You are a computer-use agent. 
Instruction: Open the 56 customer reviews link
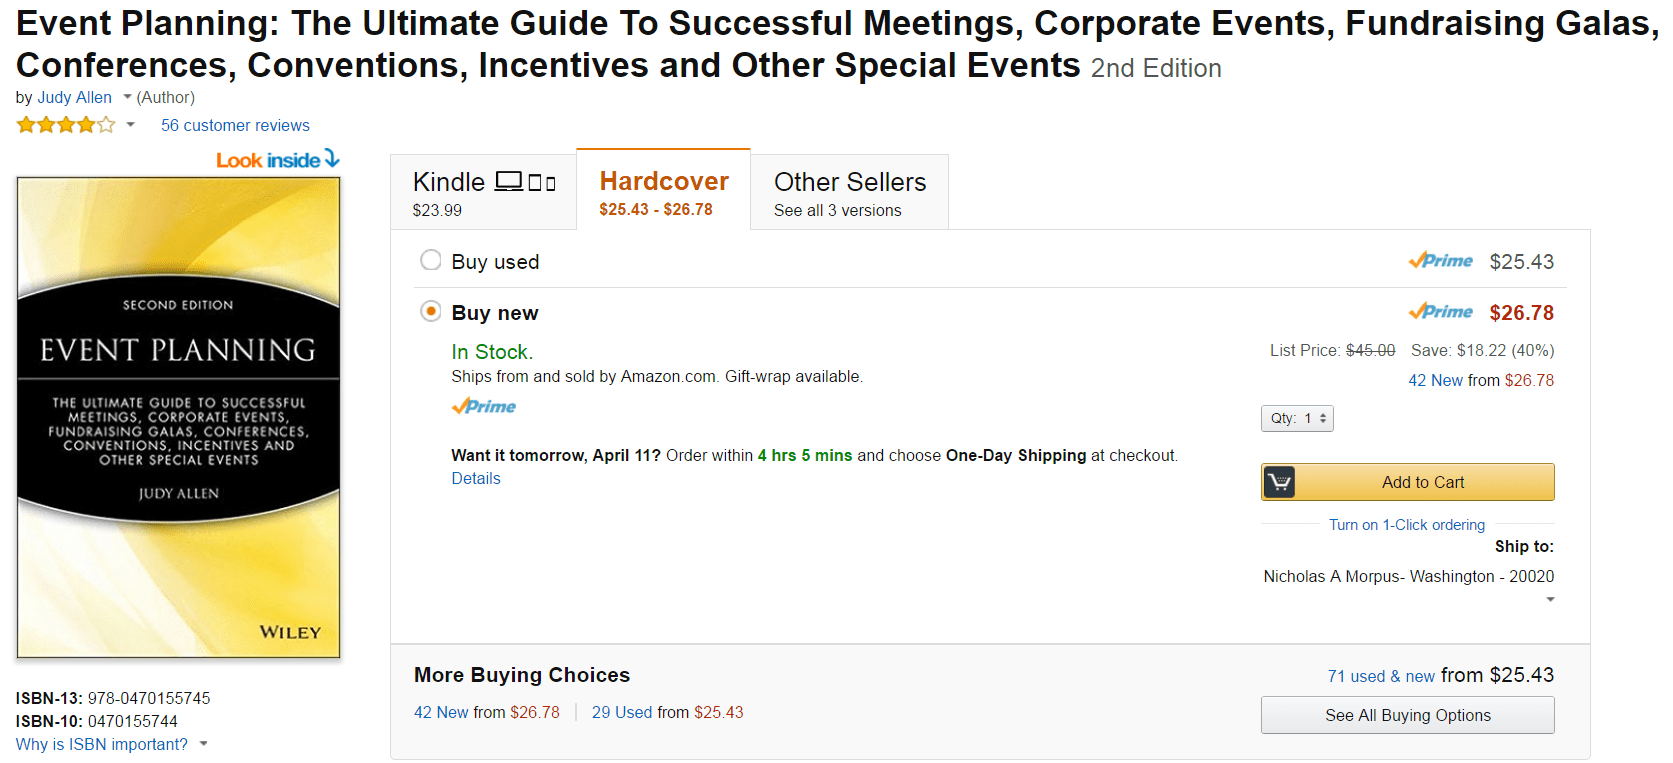[x=235, y=125]
